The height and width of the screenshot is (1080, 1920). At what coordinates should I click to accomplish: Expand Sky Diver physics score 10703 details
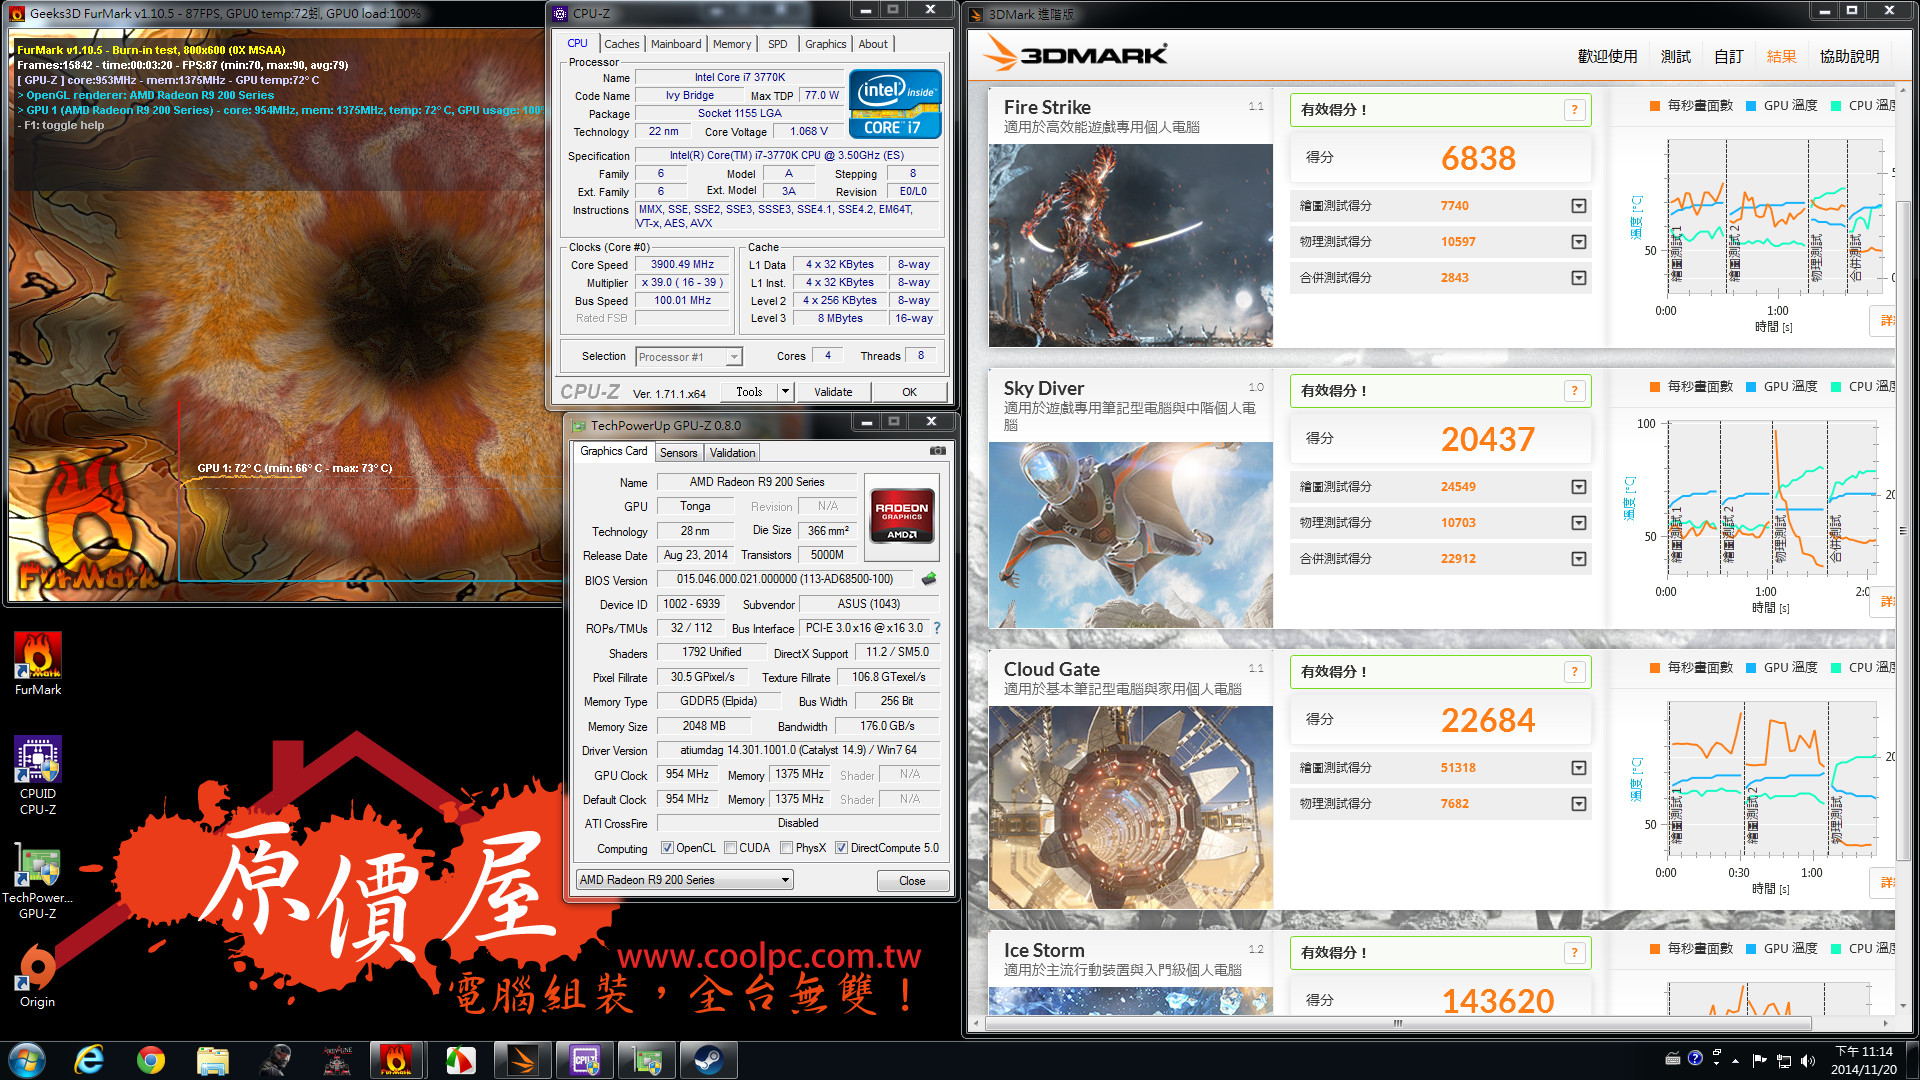(x=1579, y=523)
